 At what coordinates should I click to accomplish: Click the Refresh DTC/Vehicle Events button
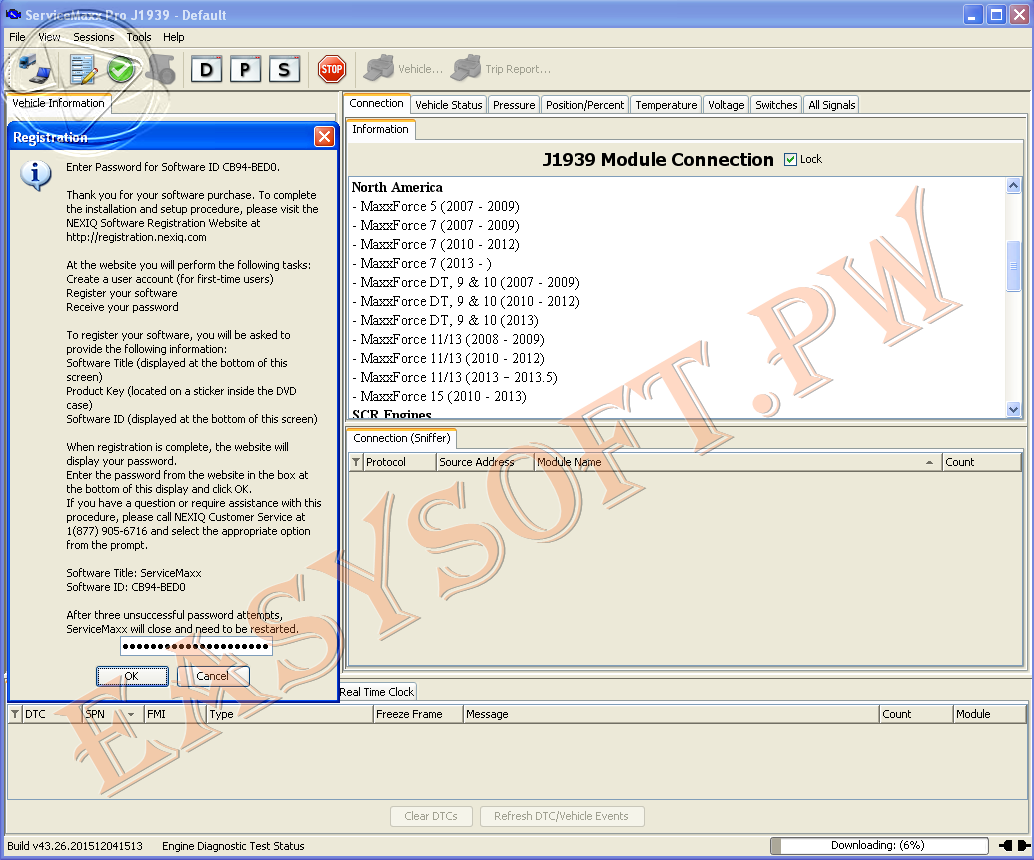click(562, 816)
